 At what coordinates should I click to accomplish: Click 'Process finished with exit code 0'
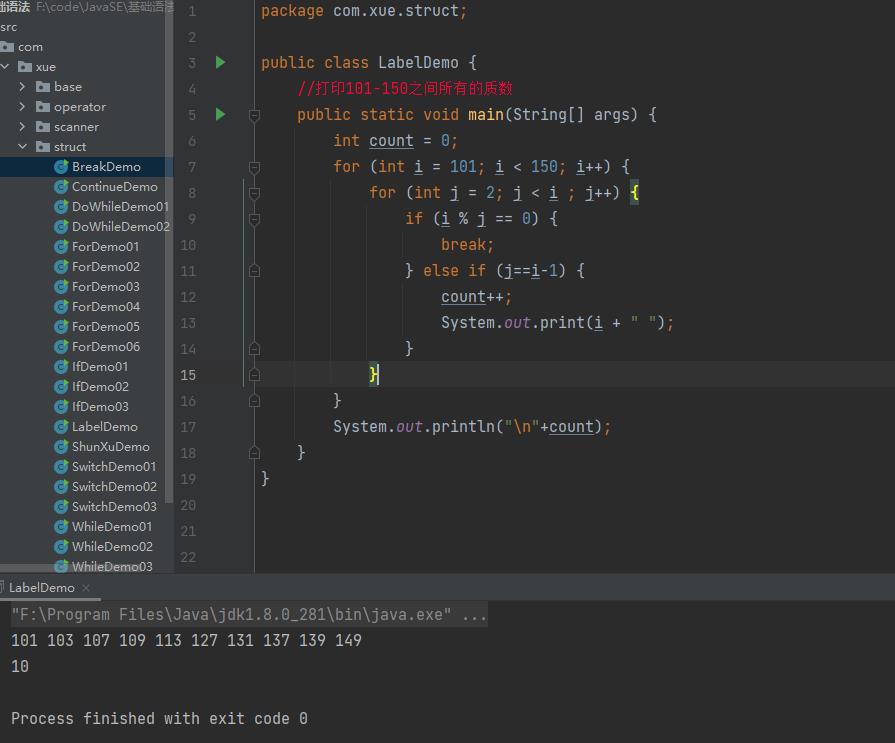coord(159,718)
